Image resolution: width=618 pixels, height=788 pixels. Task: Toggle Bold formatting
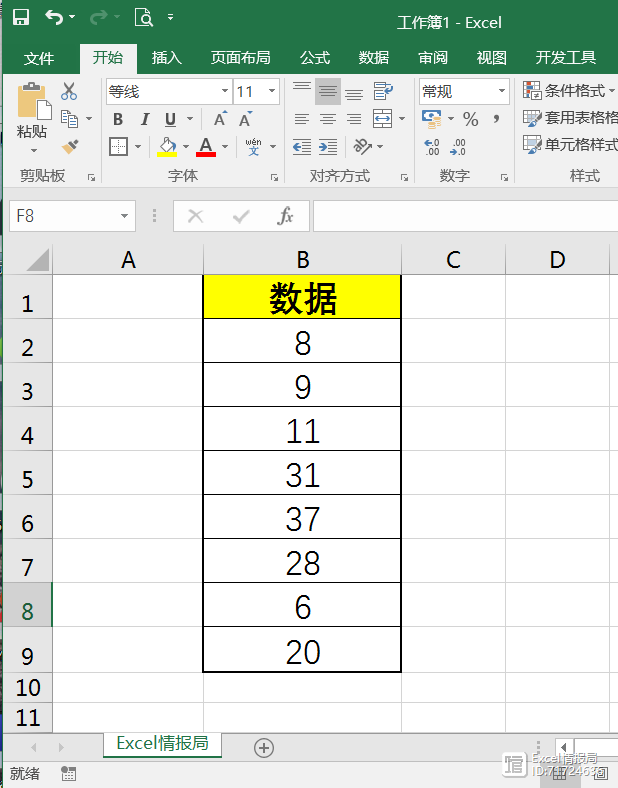click(x=118, y=119)
